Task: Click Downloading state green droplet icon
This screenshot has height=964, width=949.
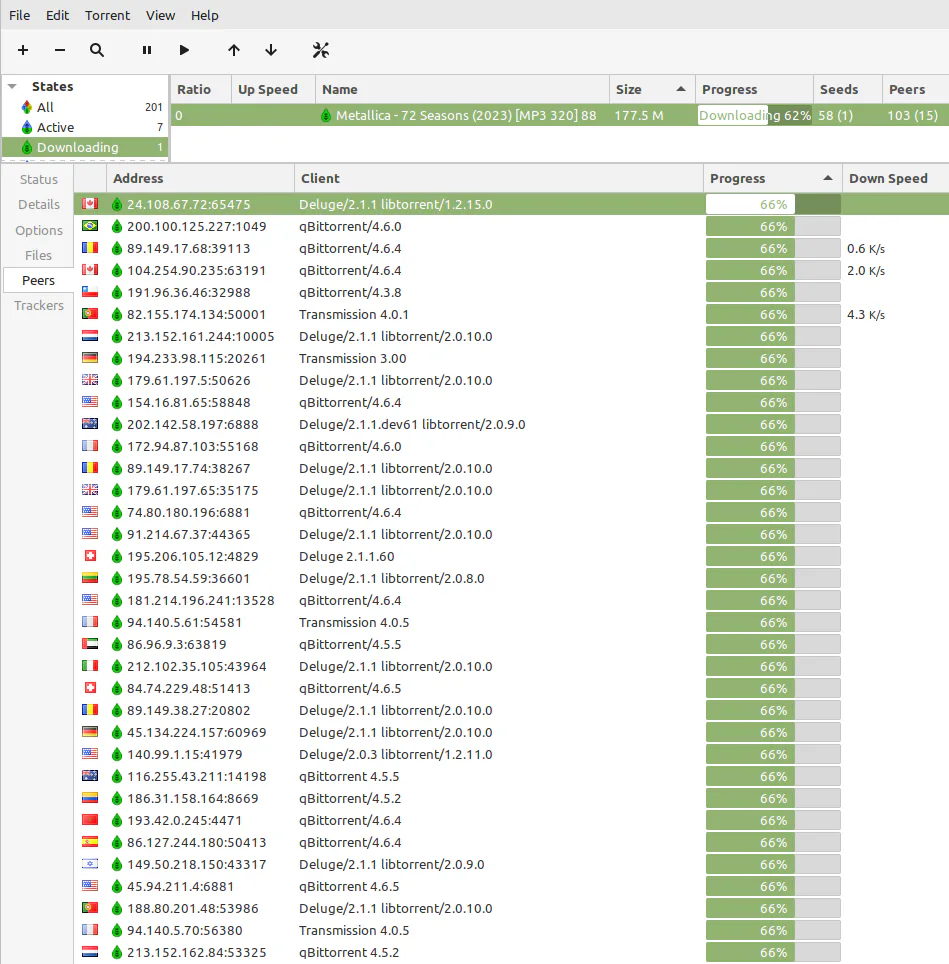Action: coord(26,148)
